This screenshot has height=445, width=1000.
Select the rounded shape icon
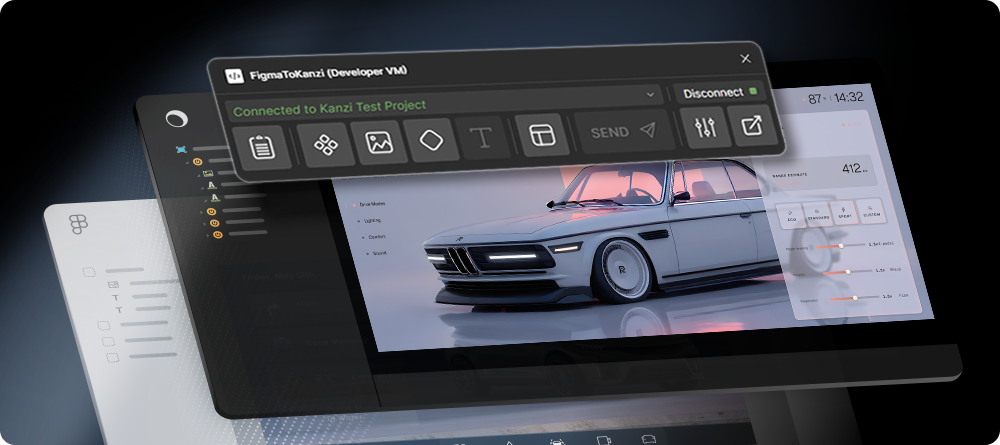[x=431, y=139]
